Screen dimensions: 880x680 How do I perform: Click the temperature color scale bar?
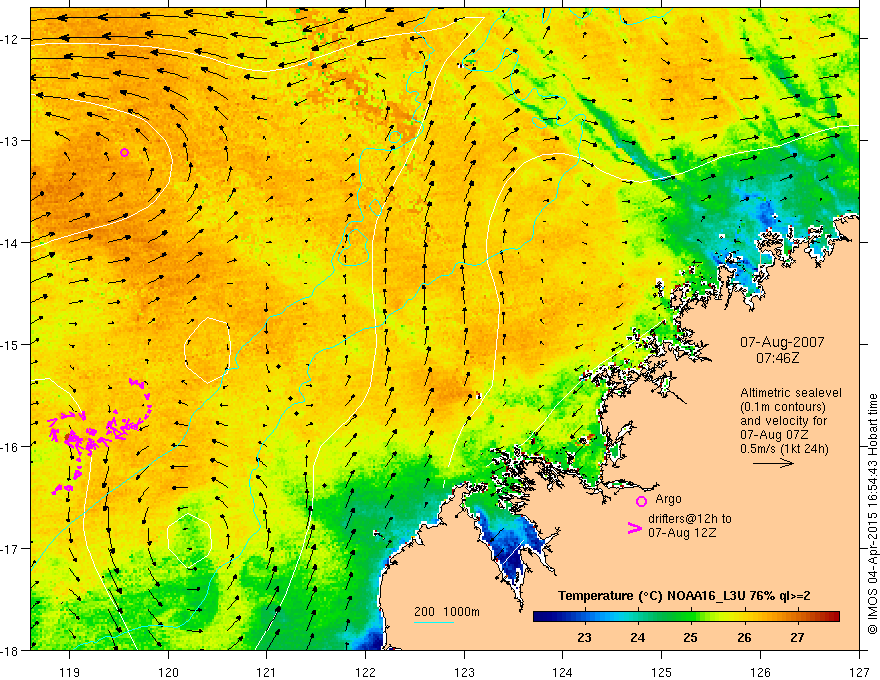point(686,617)
